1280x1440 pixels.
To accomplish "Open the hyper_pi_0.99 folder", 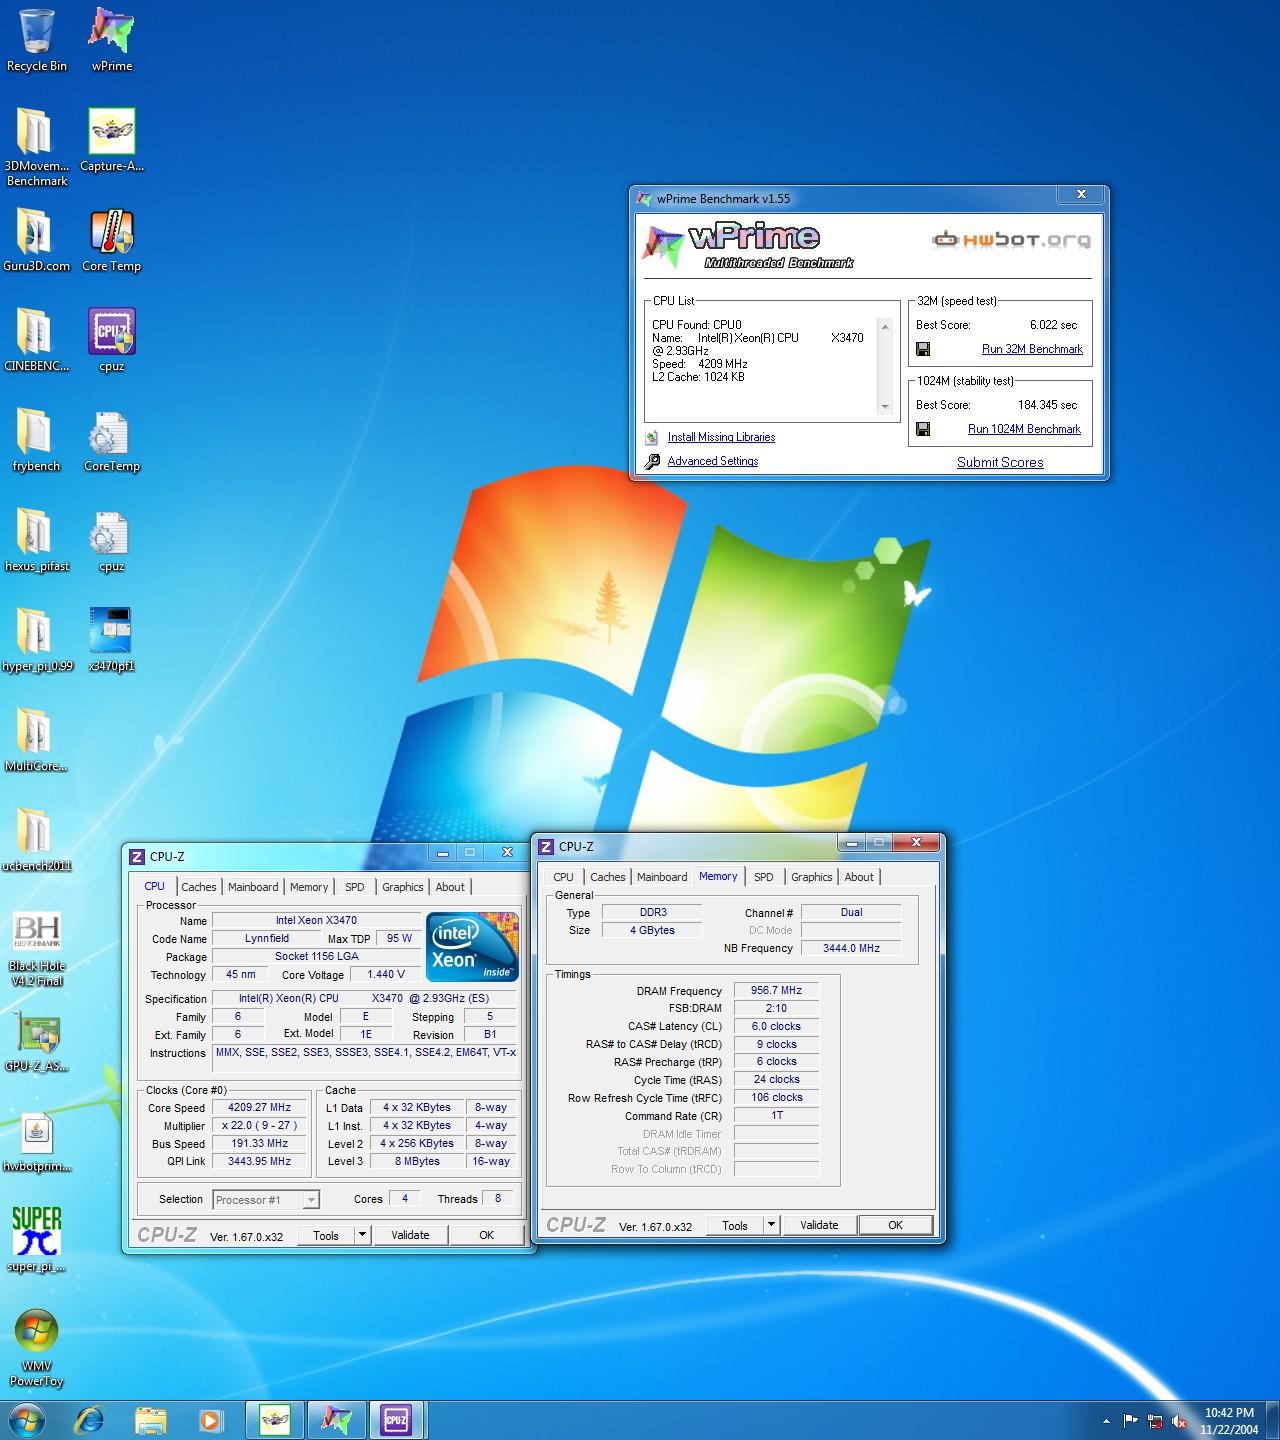I will click(36, 640).
